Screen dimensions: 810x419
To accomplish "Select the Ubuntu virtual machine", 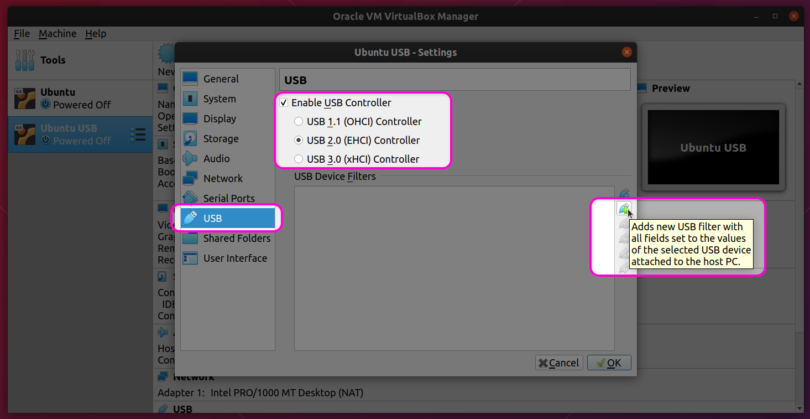I will click(80, 98).
